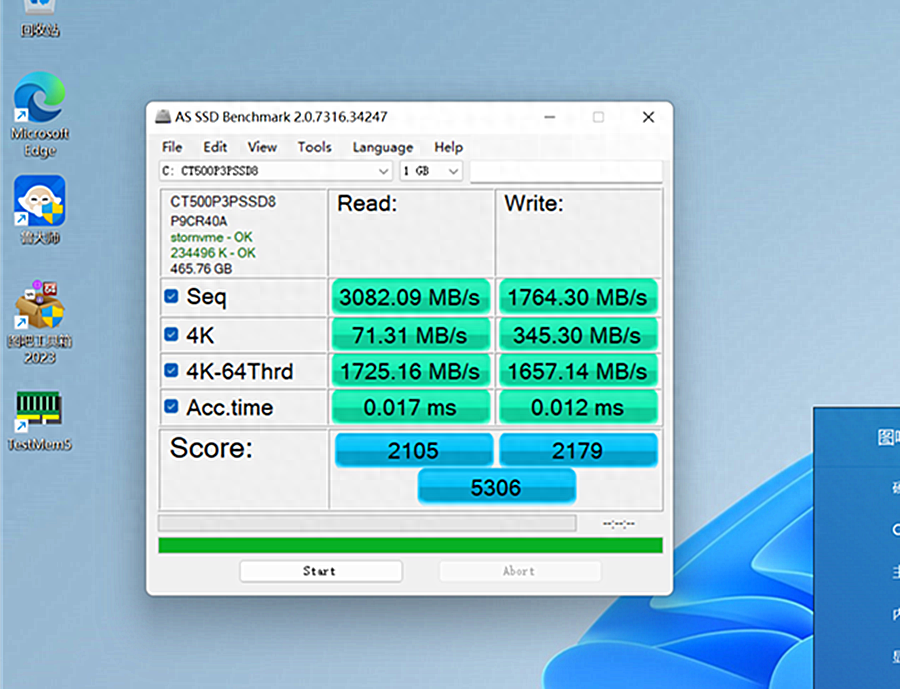Toggle the Seq test checkbox

(x=171, y=296)
